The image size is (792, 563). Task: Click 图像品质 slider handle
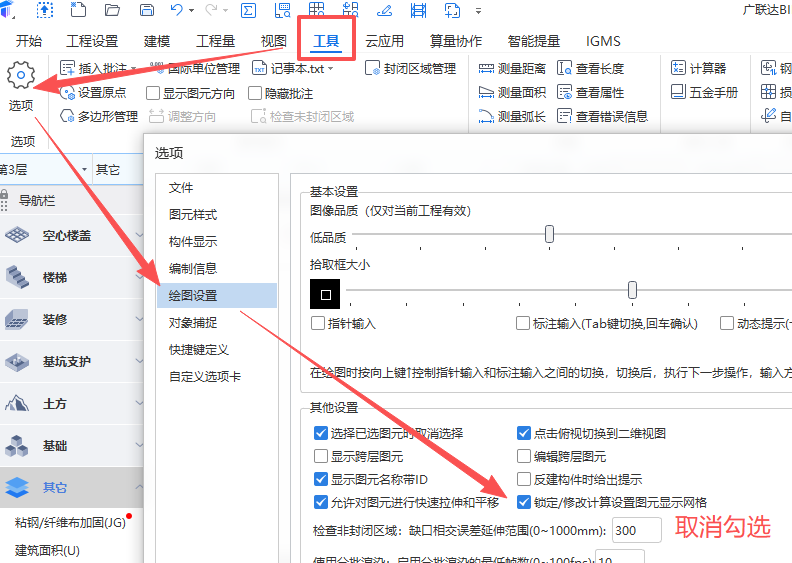[549, 234]
